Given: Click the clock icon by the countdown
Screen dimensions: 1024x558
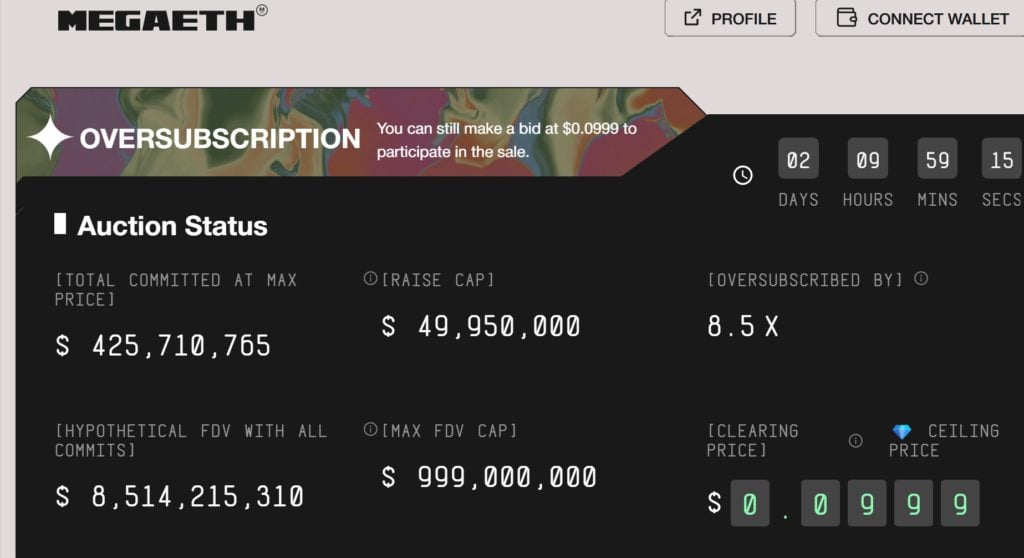Looking at the screenshot, I should pyautogui.click(x=743, y=175).
